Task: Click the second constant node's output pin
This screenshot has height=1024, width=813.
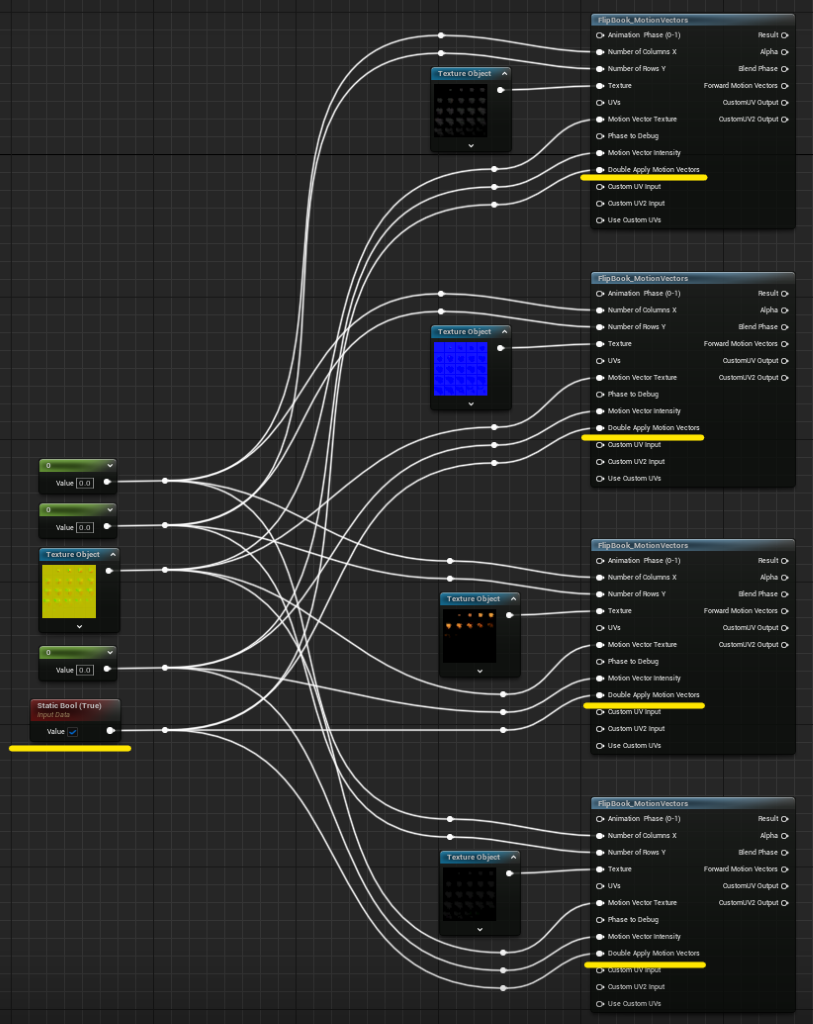Action: point(107,526)
